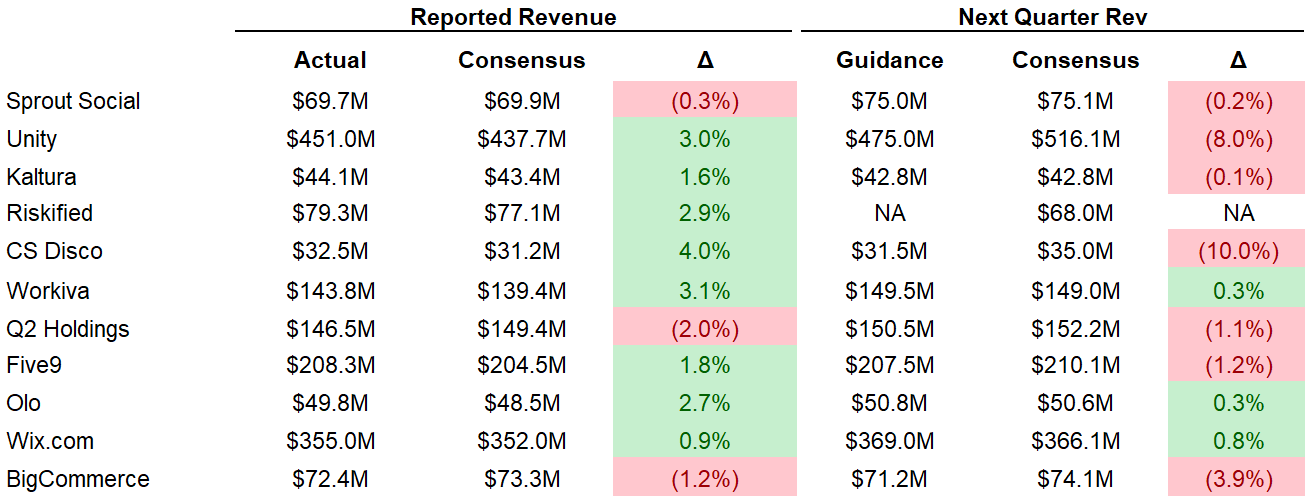Click BigCommerce actual revenue $72.4M

pos(330,479)
